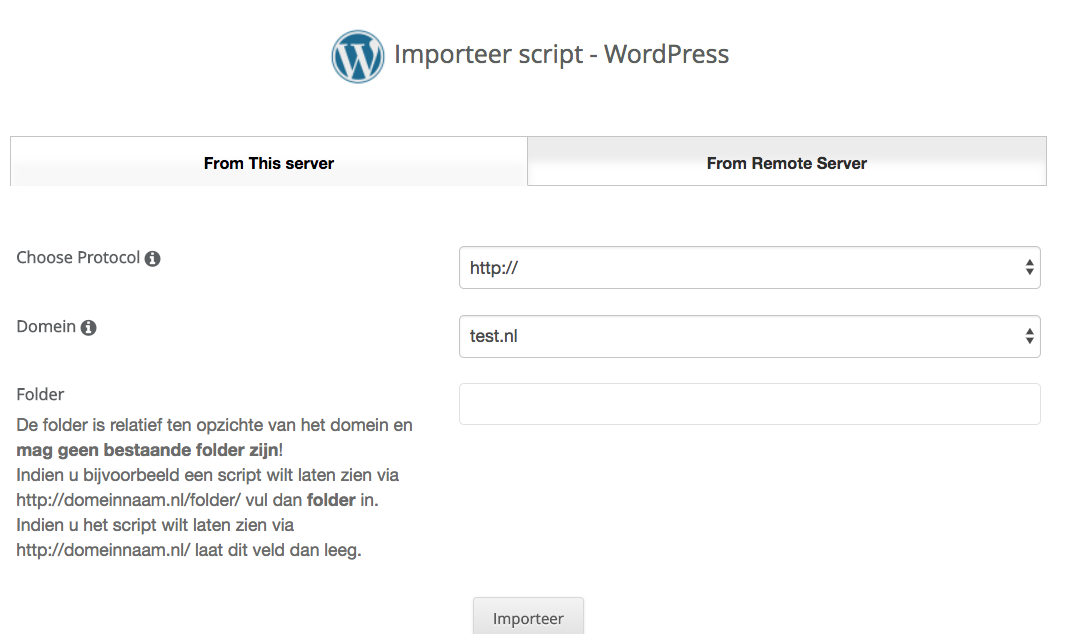This screenshot has height=634, width=1069.
Task: Focus the Folder text input field
Action: (x=749, y=404)
